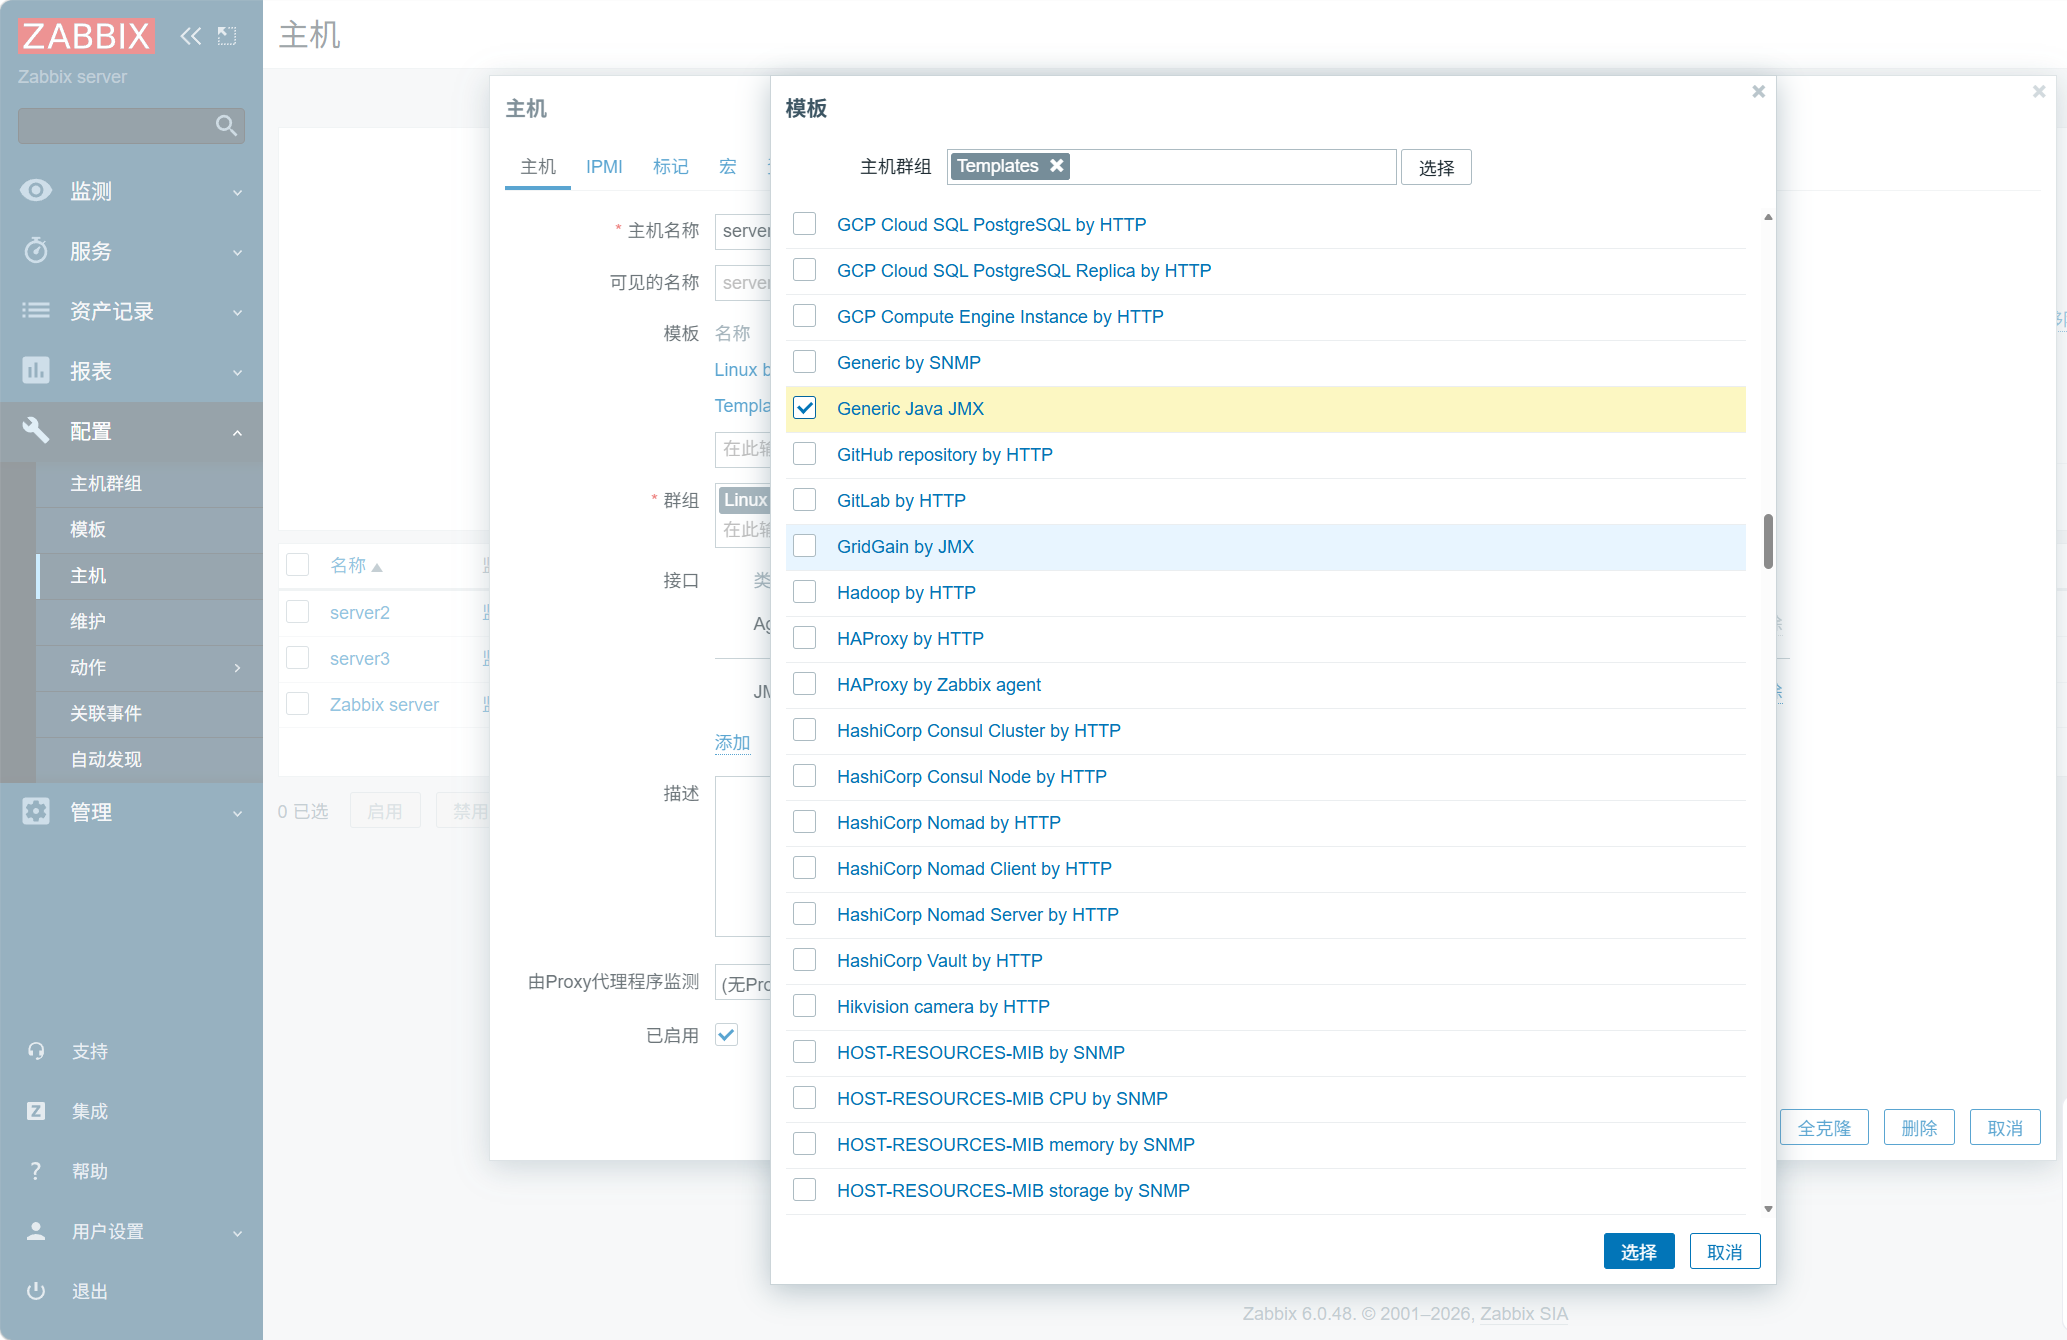Viewport: 2067px width, 1340px height.
Task: Check the GridGain by JMX checkbox
Action: (805, 546)
